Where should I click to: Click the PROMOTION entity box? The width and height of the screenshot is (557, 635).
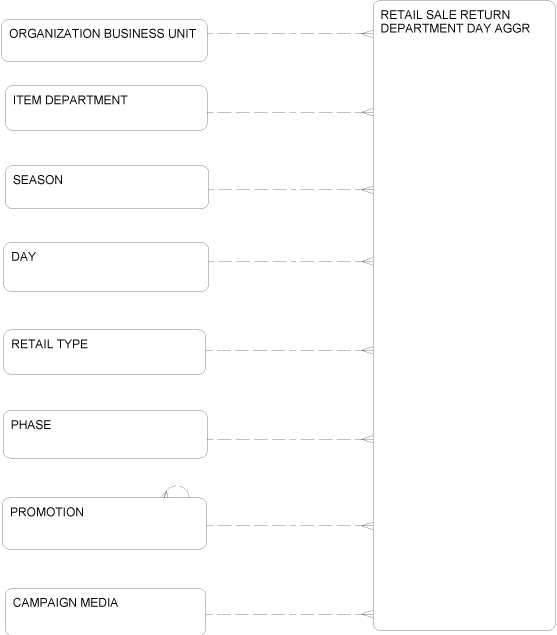[105, 523]
